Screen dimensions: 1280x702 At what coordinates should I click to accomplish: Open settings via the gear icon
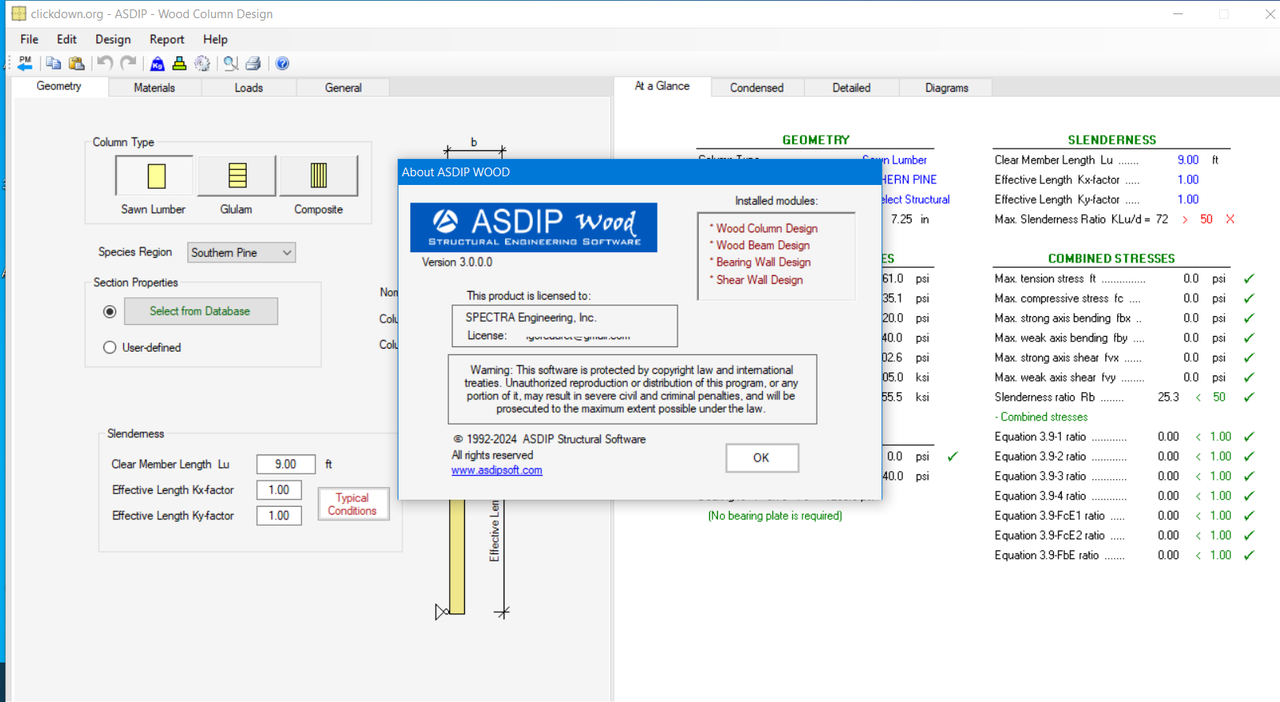click(x=202, y=63)
